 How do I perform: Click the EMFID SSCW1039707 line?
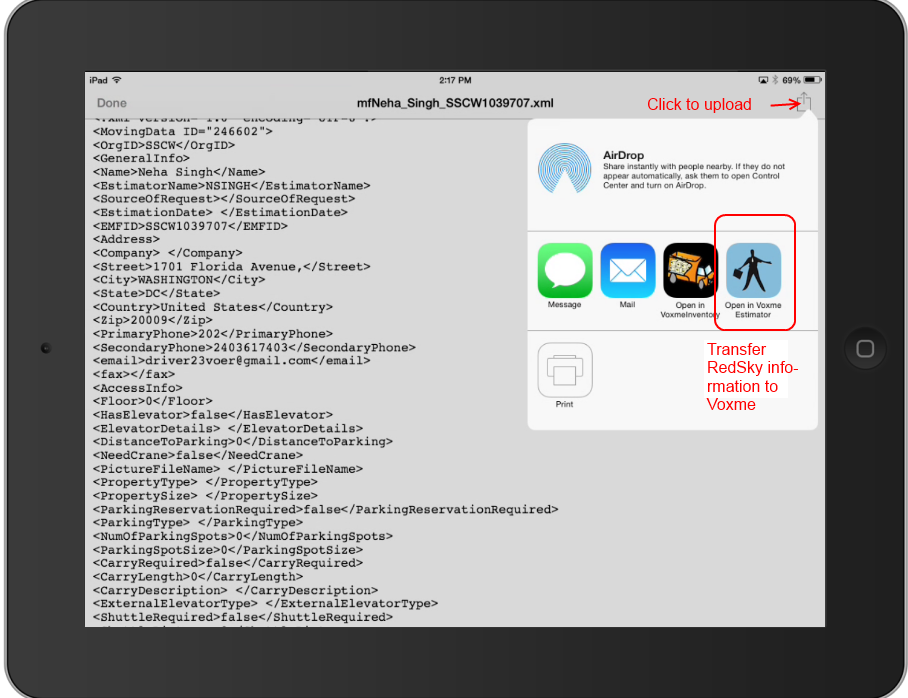pyautogui.click(x=190, y=226)
